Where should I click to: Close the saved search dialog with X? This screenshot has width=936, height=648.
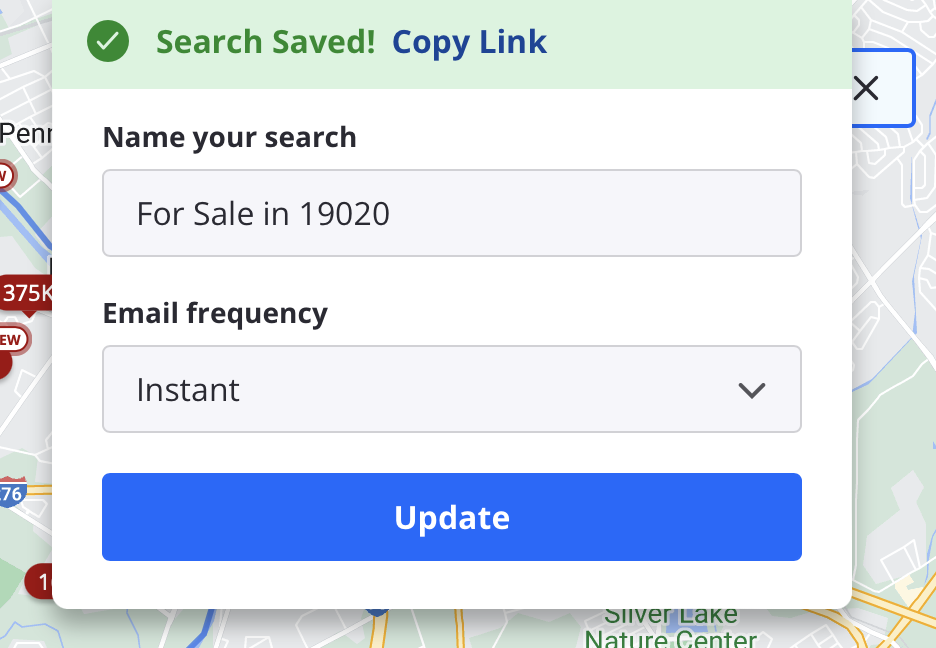pyautogui.click(x=866, y=88)
